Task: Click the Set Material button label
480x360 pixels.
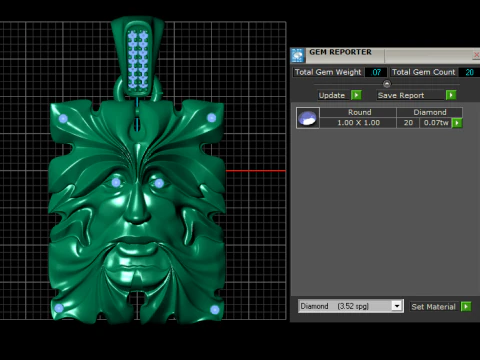Action: 434,307
